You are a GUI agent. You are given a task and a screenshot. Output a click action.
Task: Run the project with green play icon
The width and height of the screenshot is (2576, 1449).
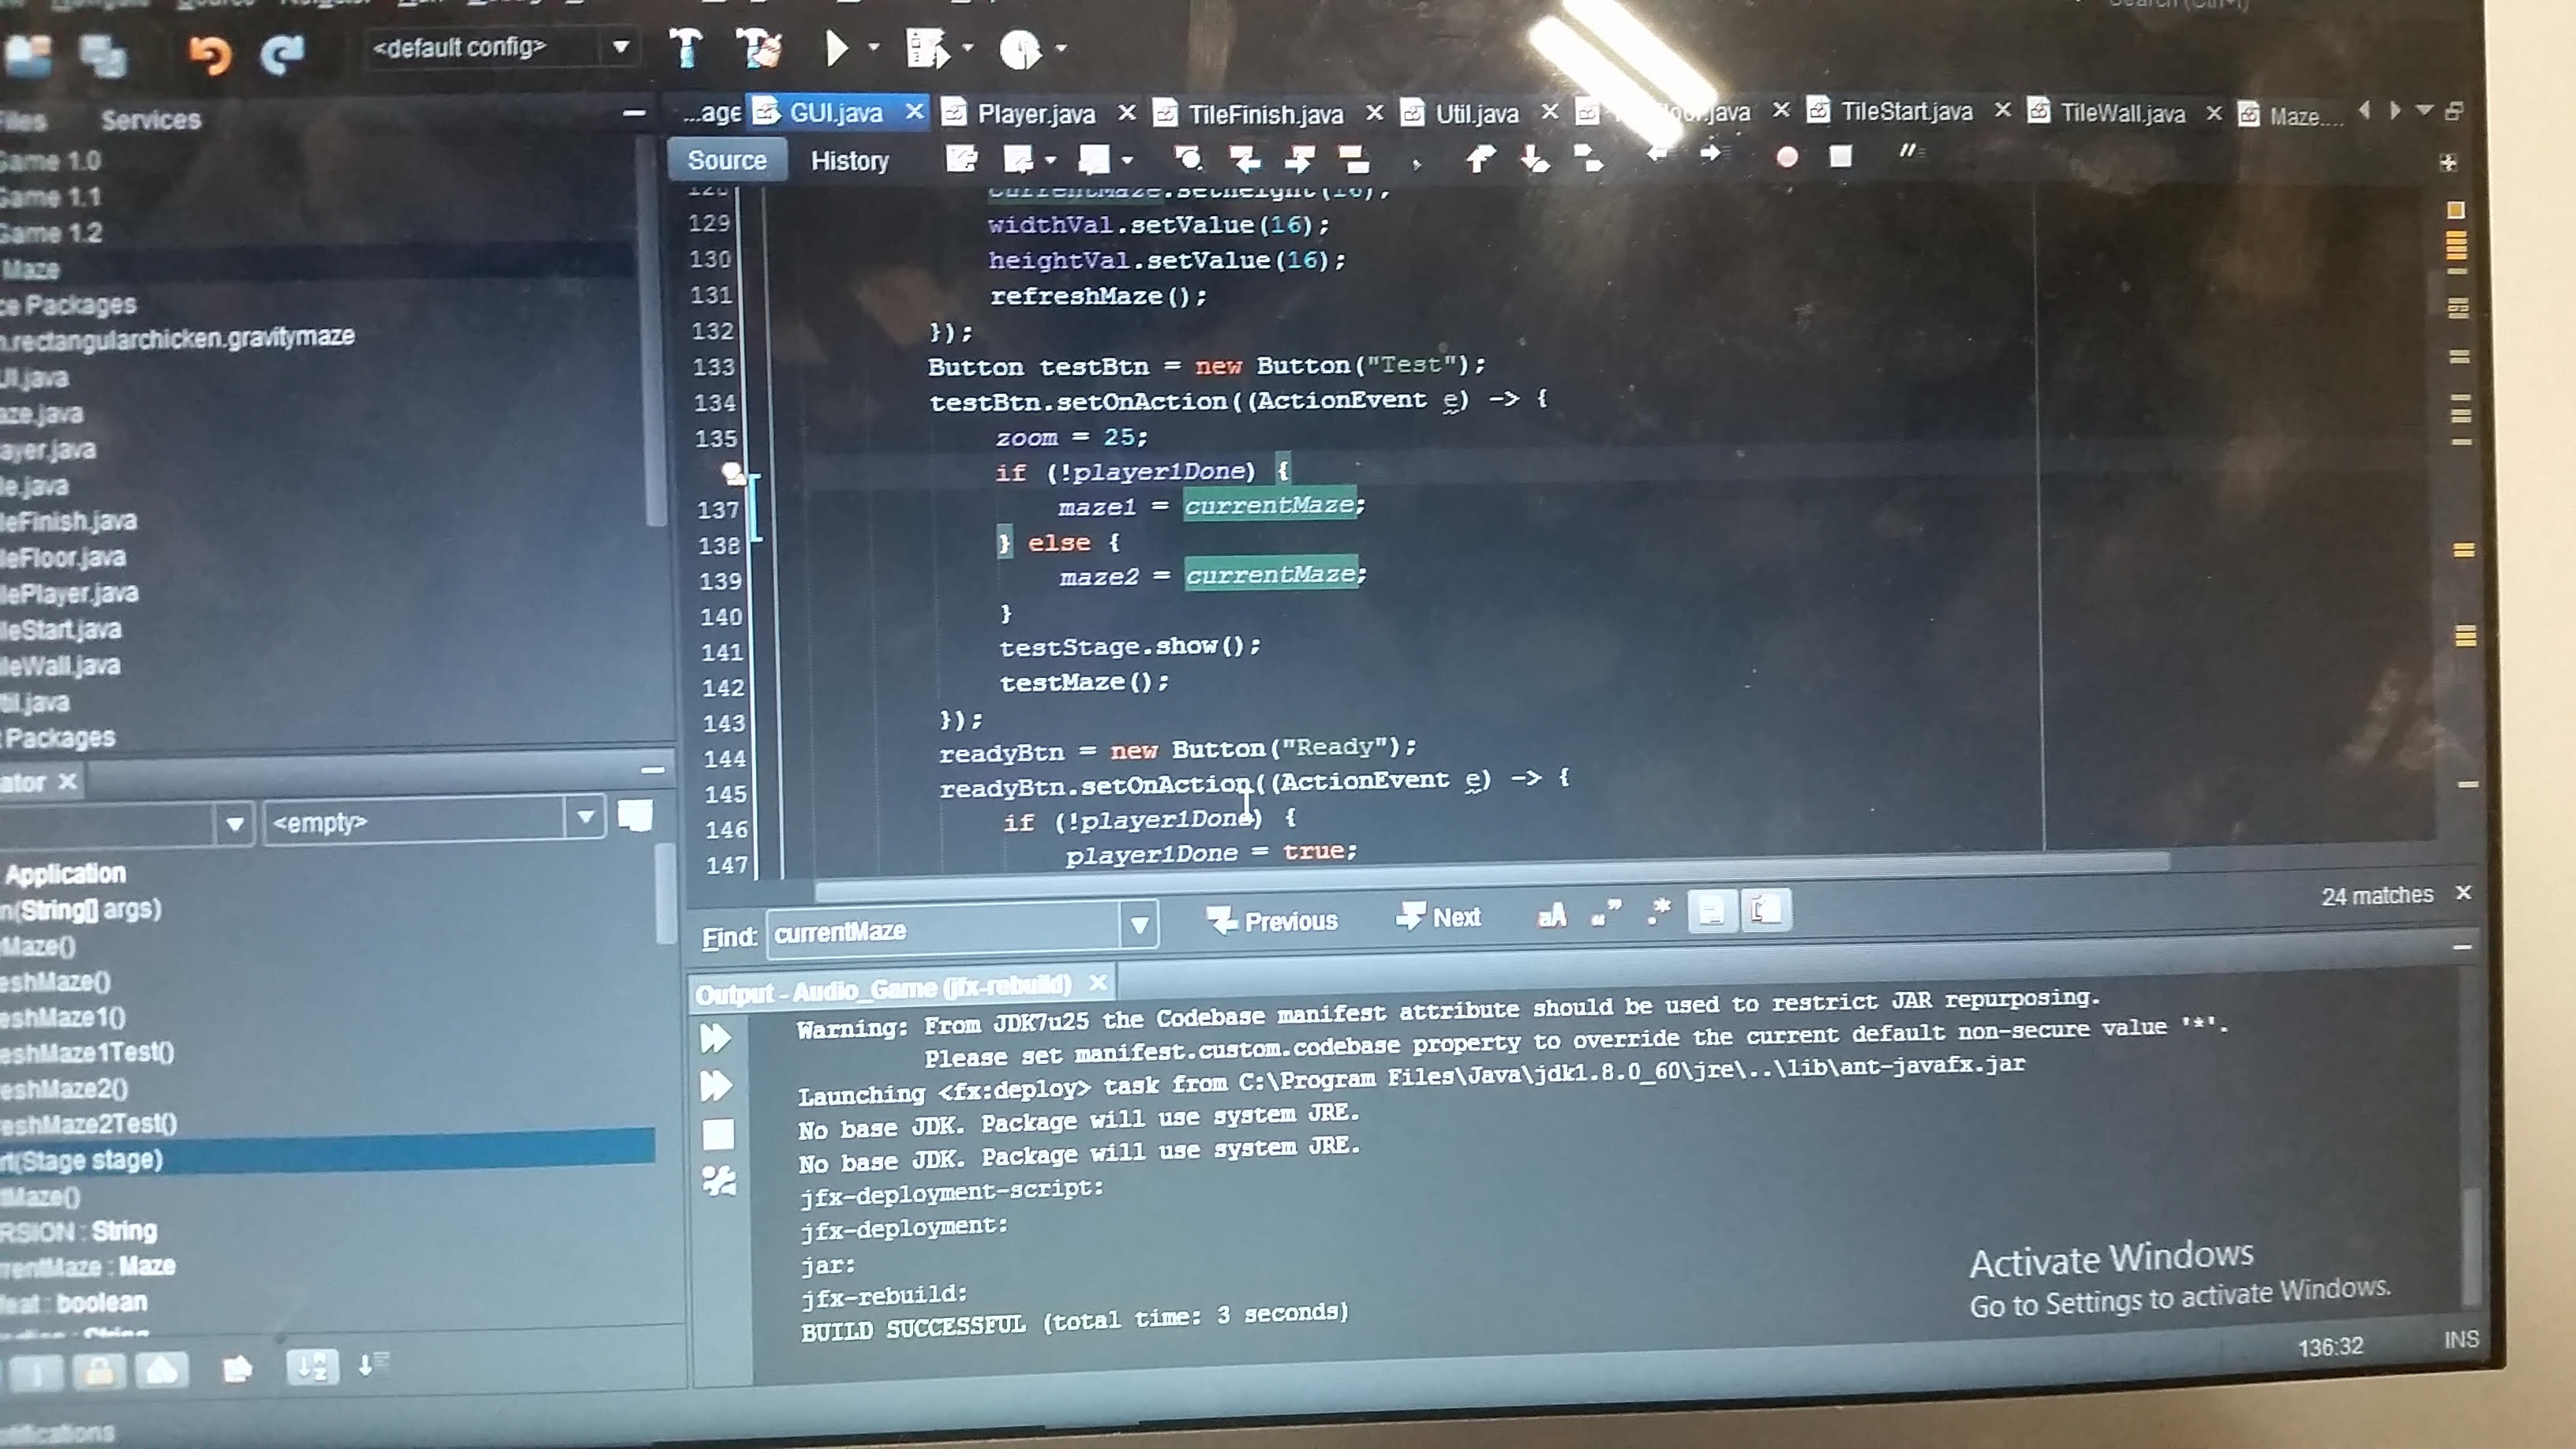pyautogui.click(x=836, y=47)
